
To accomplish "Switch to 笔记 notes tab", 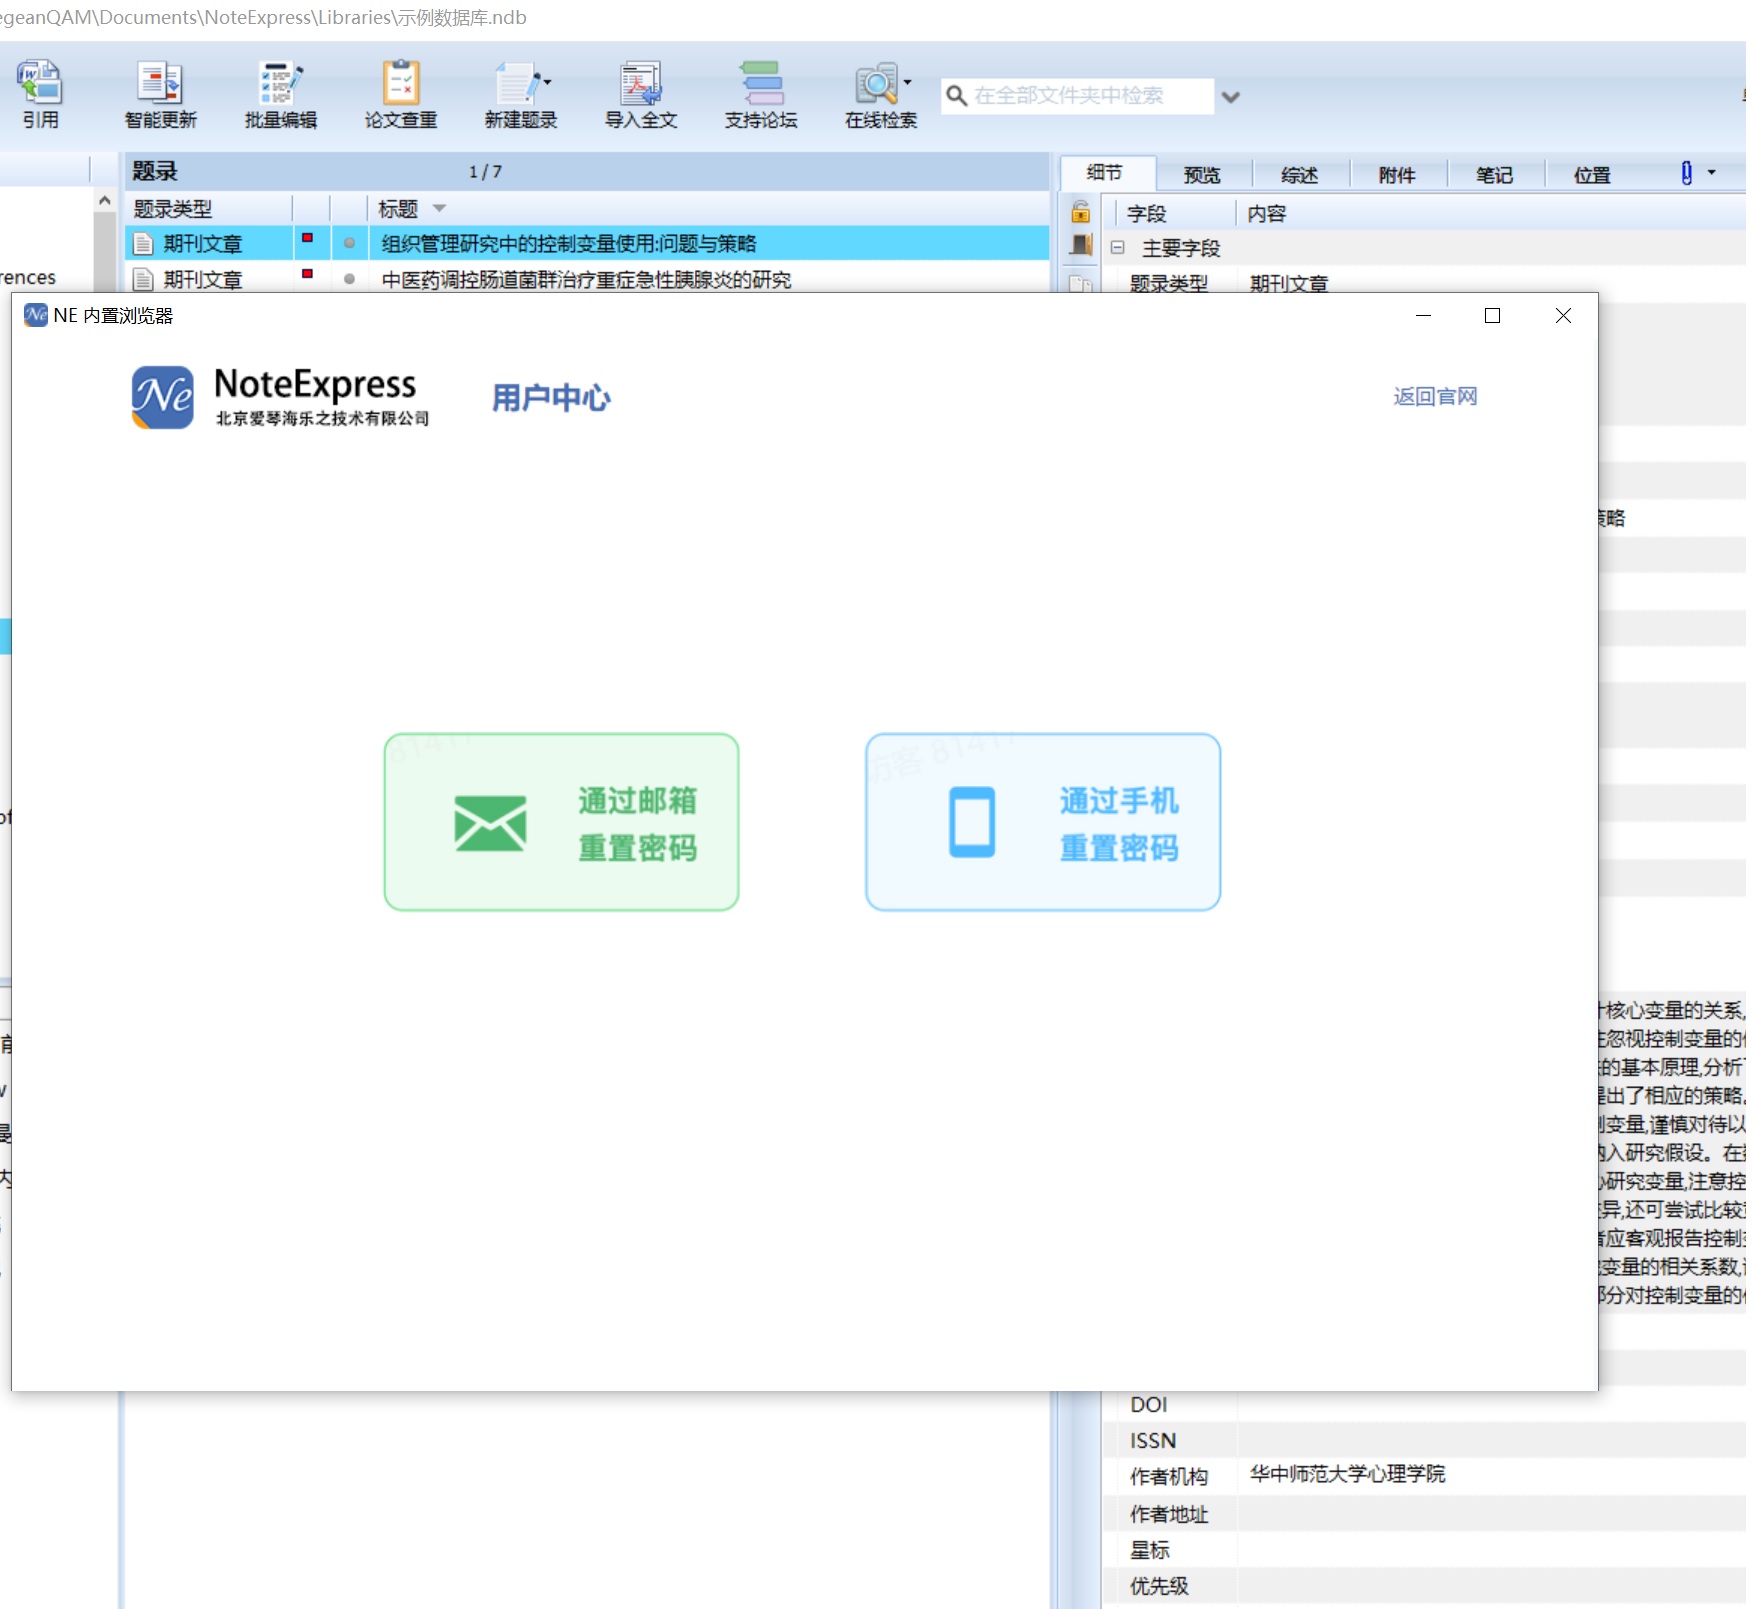I will [x=1494, y=175].
